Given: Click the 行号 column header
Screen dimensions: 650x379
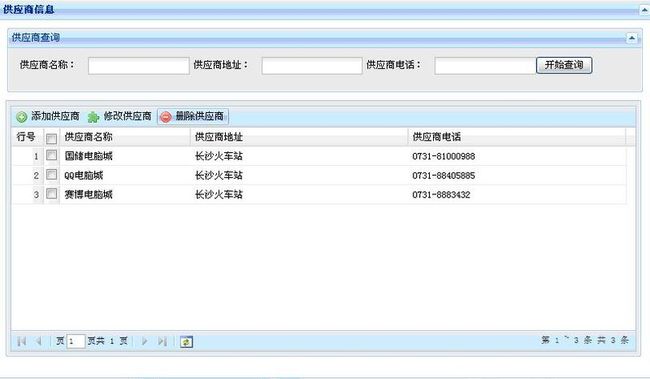Looking at the screenshot, I should coord(27,137).
